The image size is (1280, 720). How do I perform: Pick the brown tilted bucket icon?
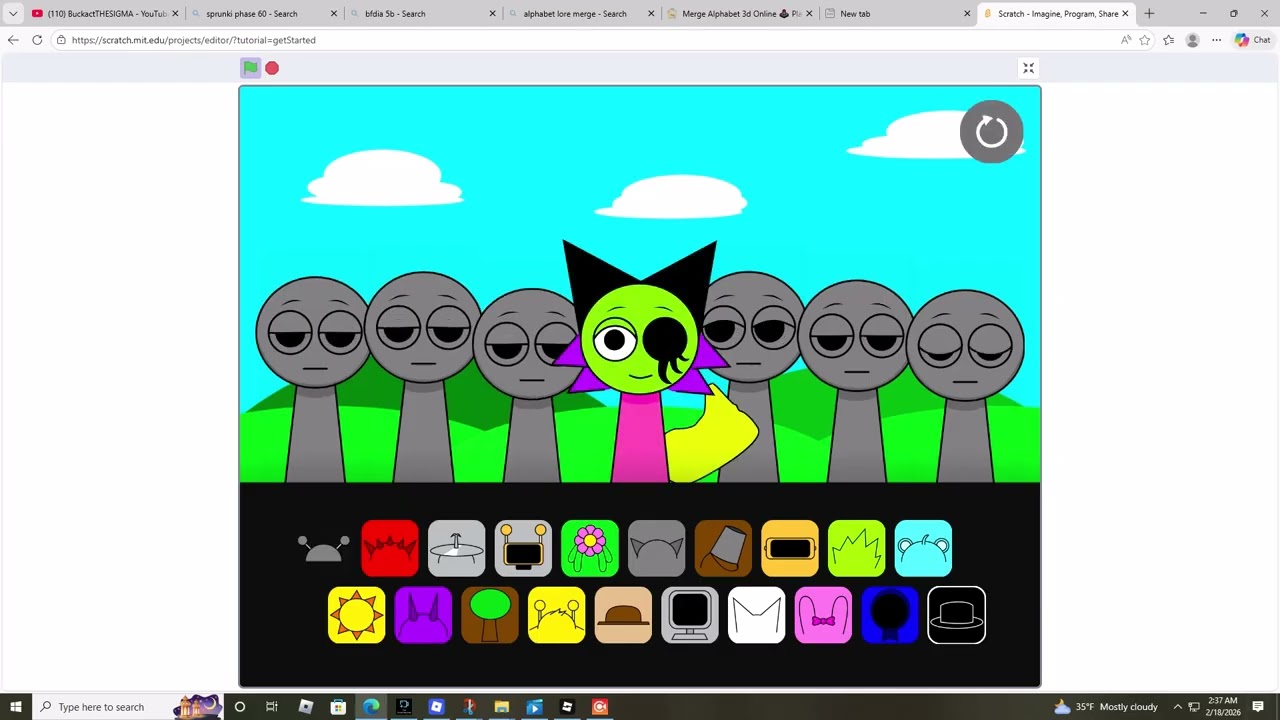tap(723, 548)
